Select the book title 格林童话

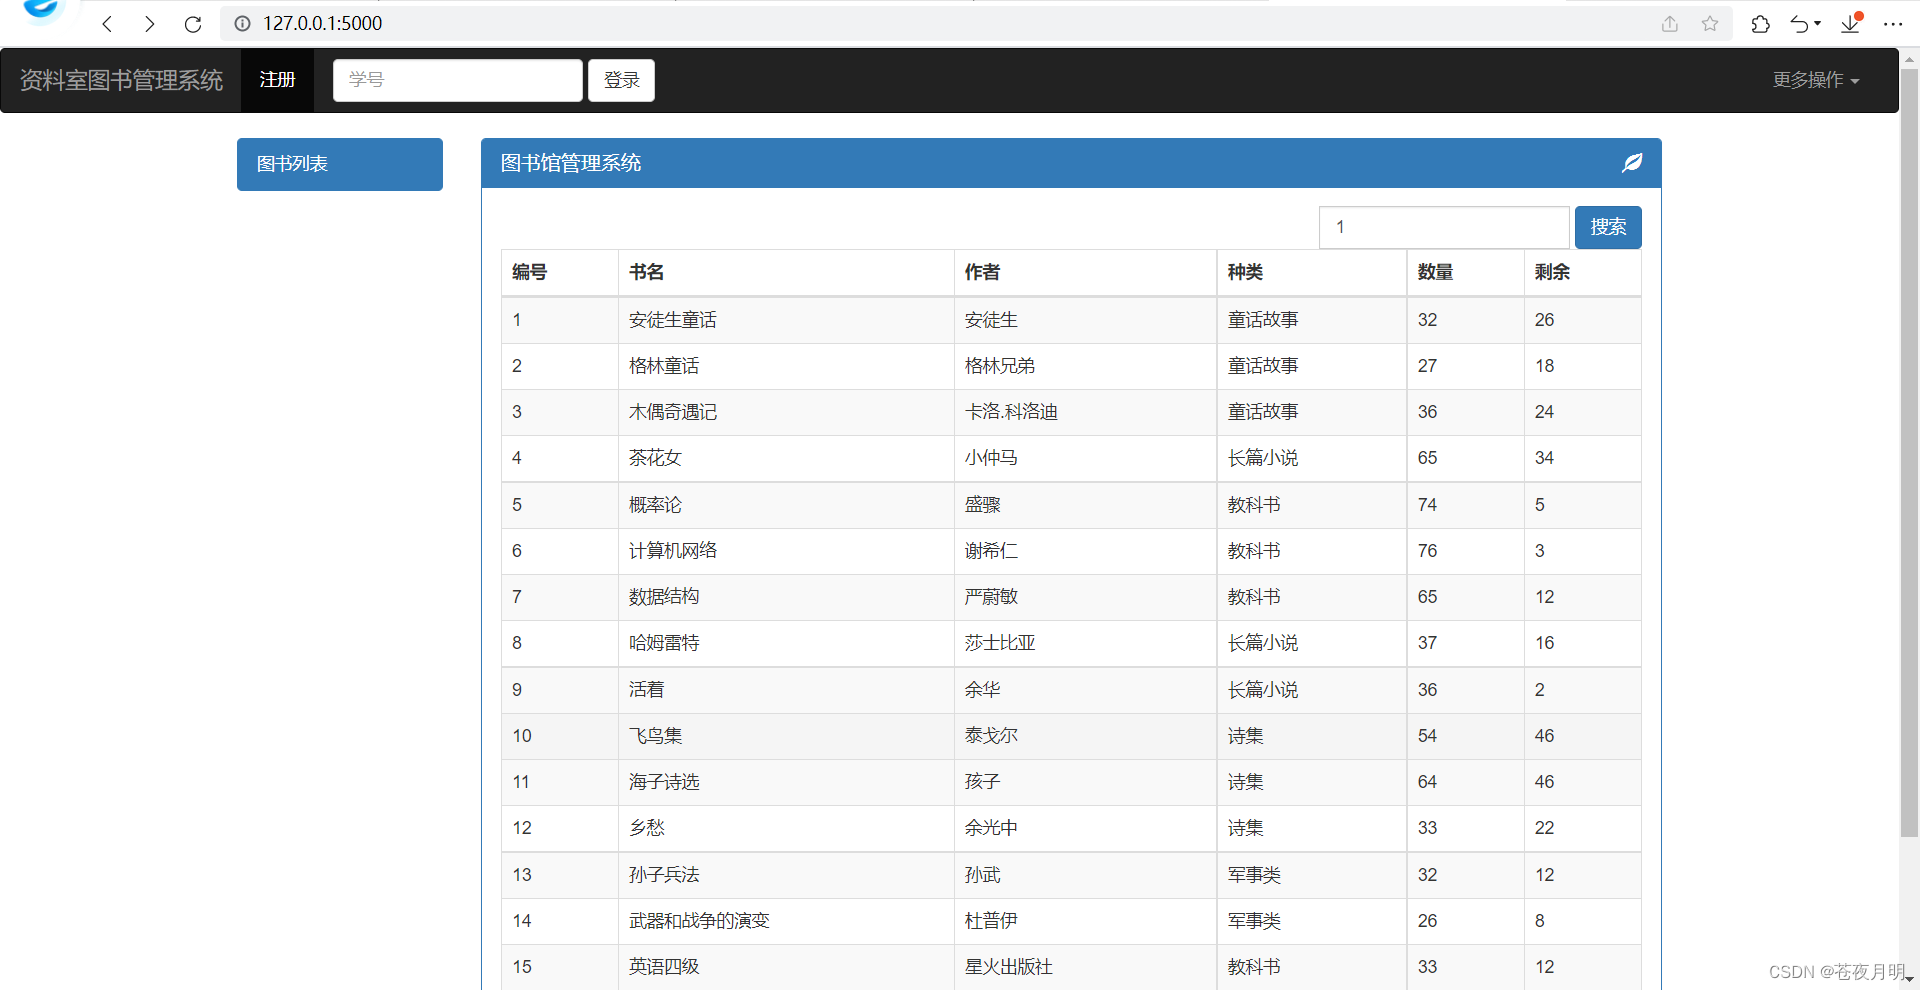pyautogui.click(x=664, y=366)
